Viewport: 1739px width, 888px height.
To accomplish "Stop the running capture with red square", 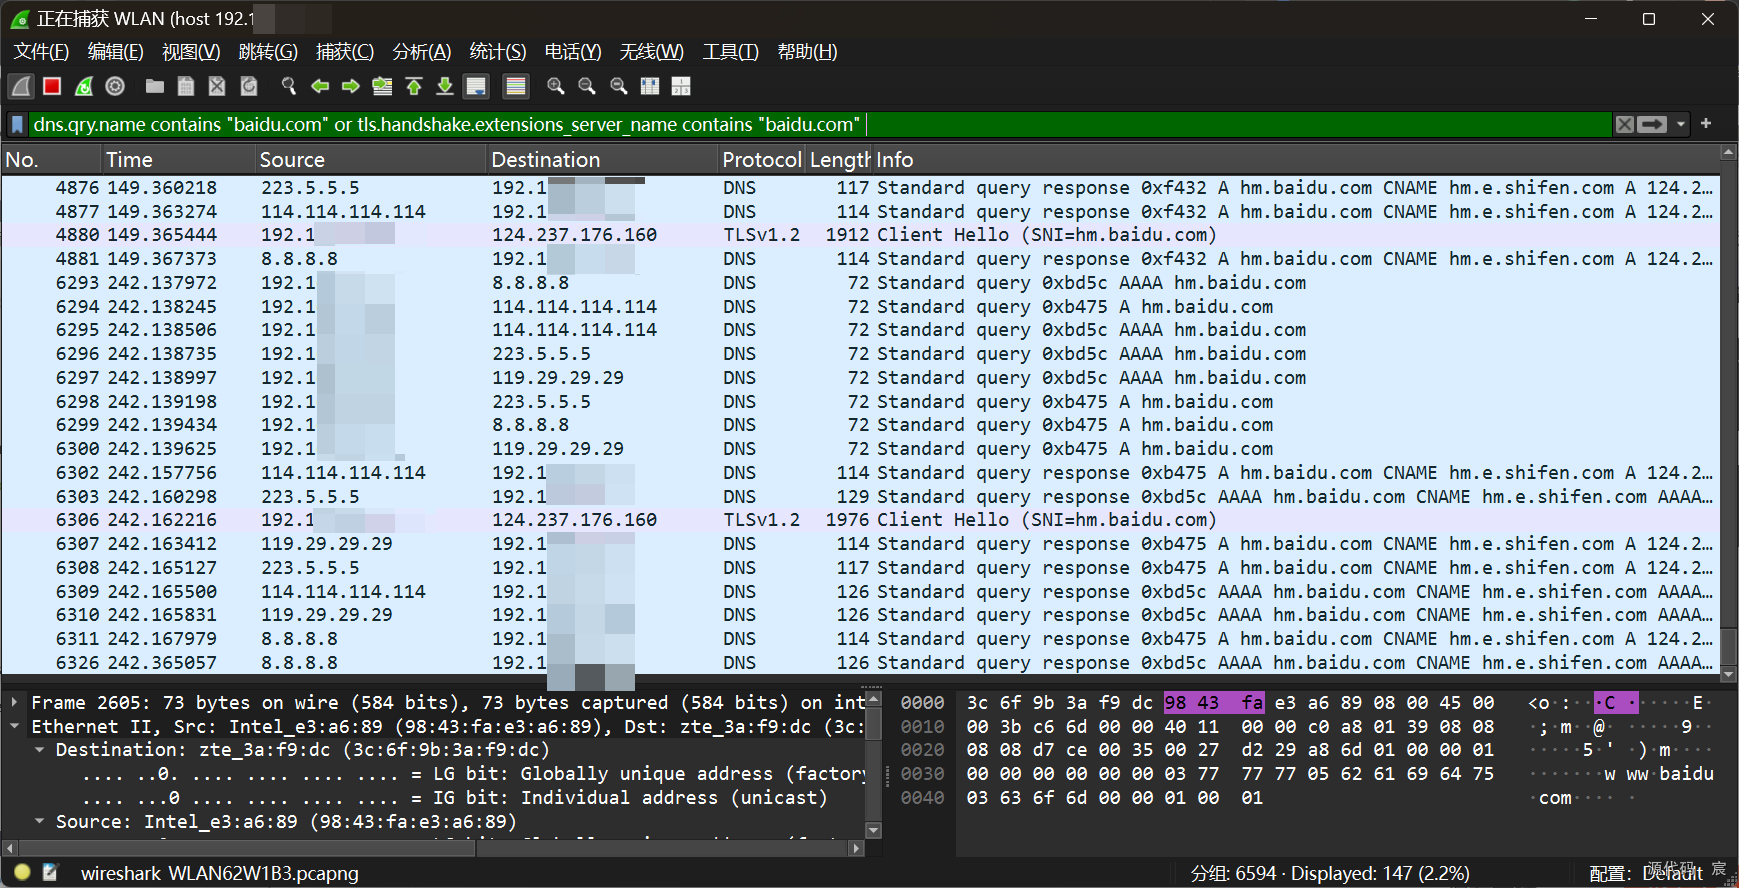I will pyautogui.click(x=52, y=86).
